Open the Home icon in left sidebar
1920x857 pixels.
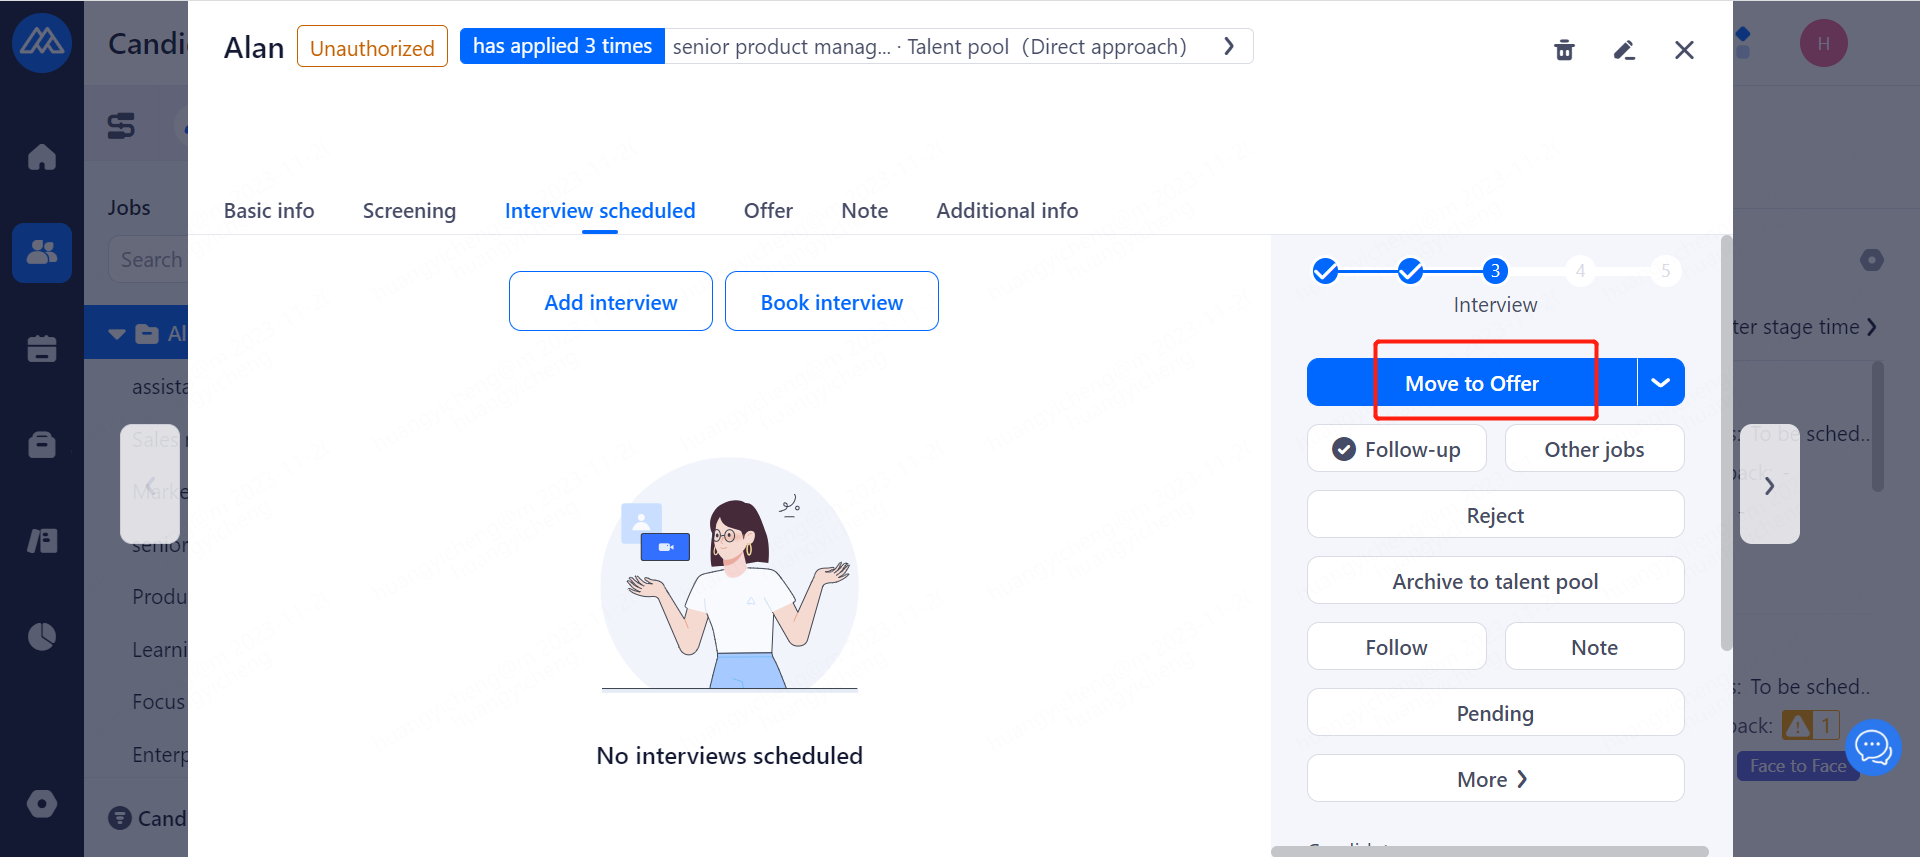click(x=42, y=157)
